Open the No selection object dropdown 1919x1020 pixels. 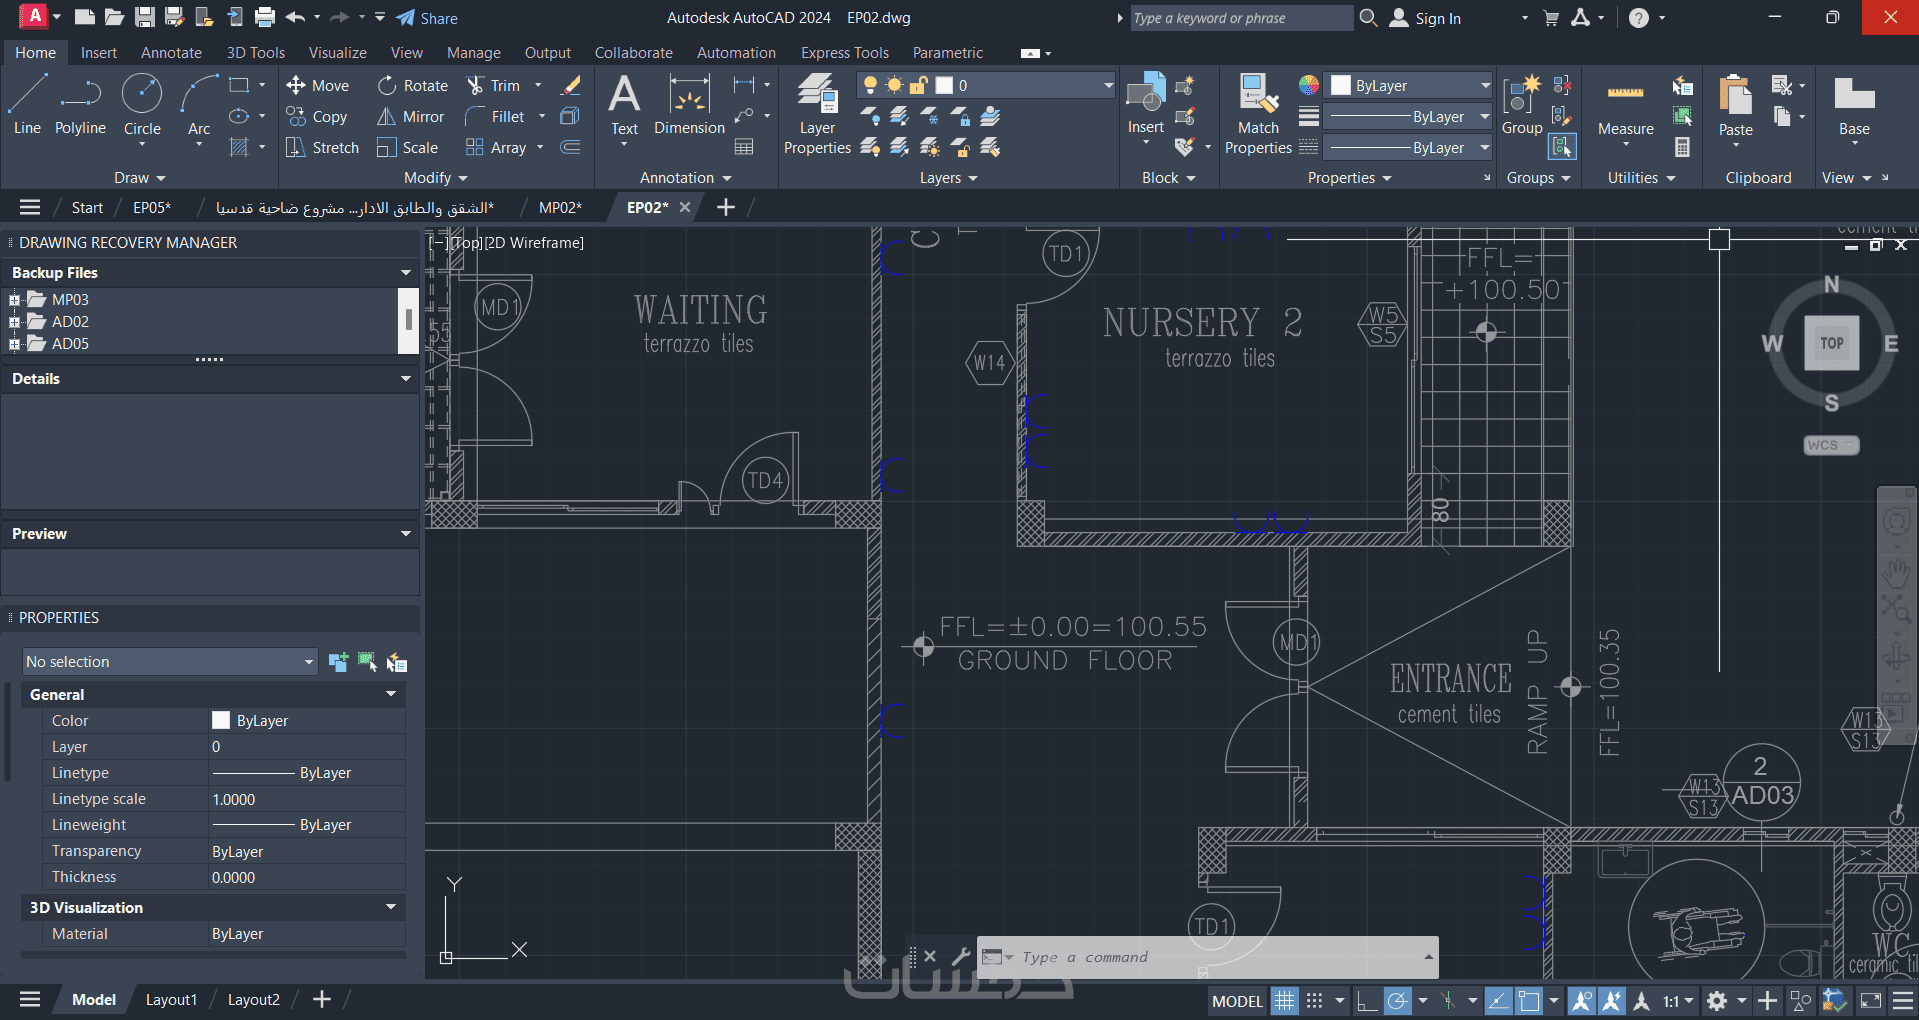pos(170,662)
